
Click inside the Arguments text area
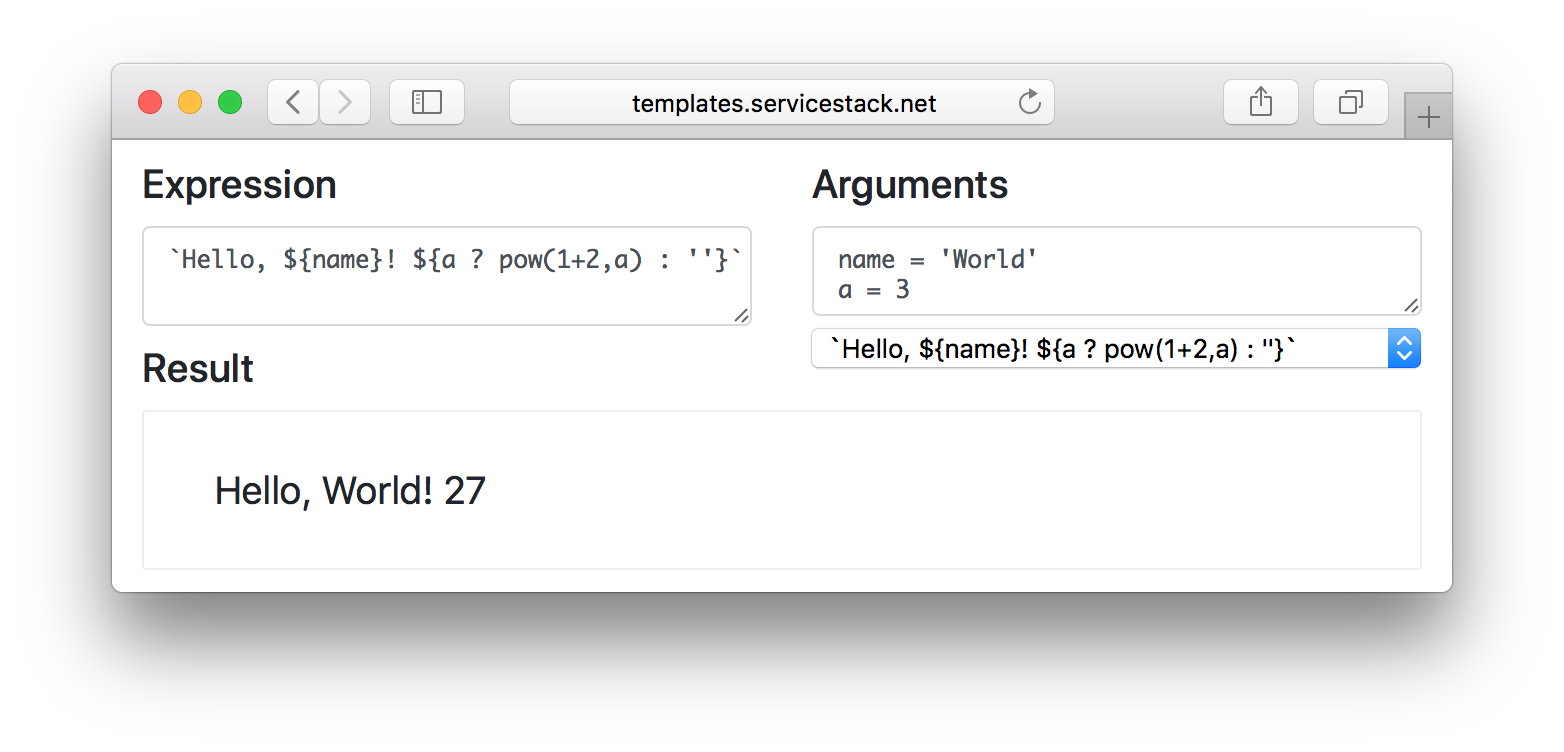click(1117, 271)
